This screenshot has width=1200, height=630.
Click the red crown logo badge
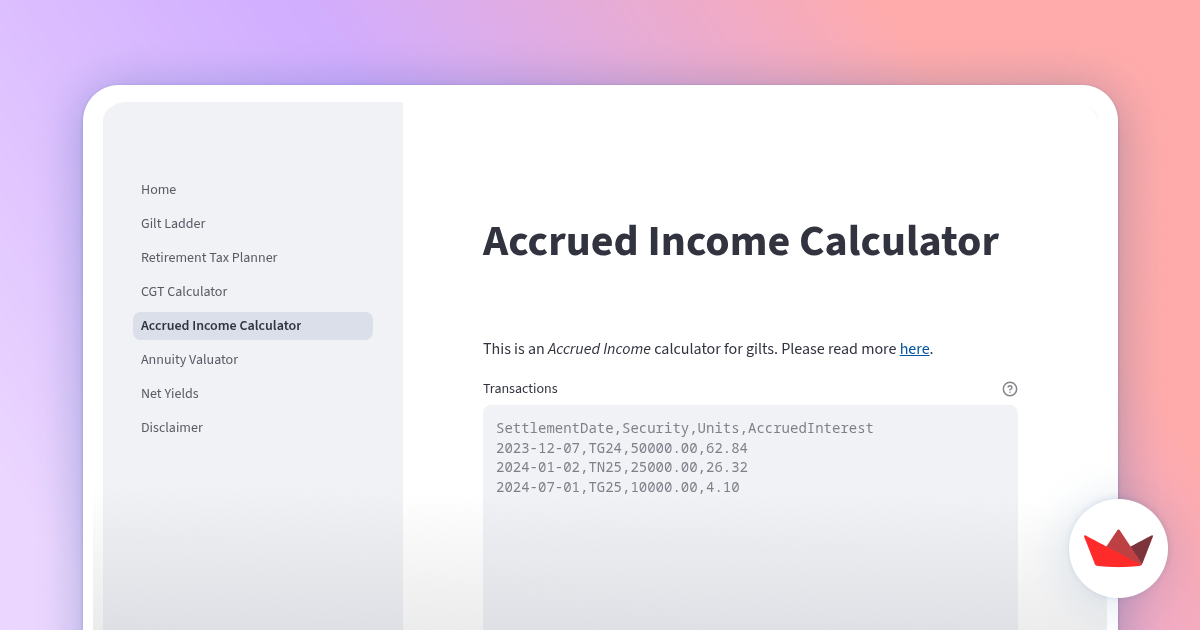(x=1118, y=548)
